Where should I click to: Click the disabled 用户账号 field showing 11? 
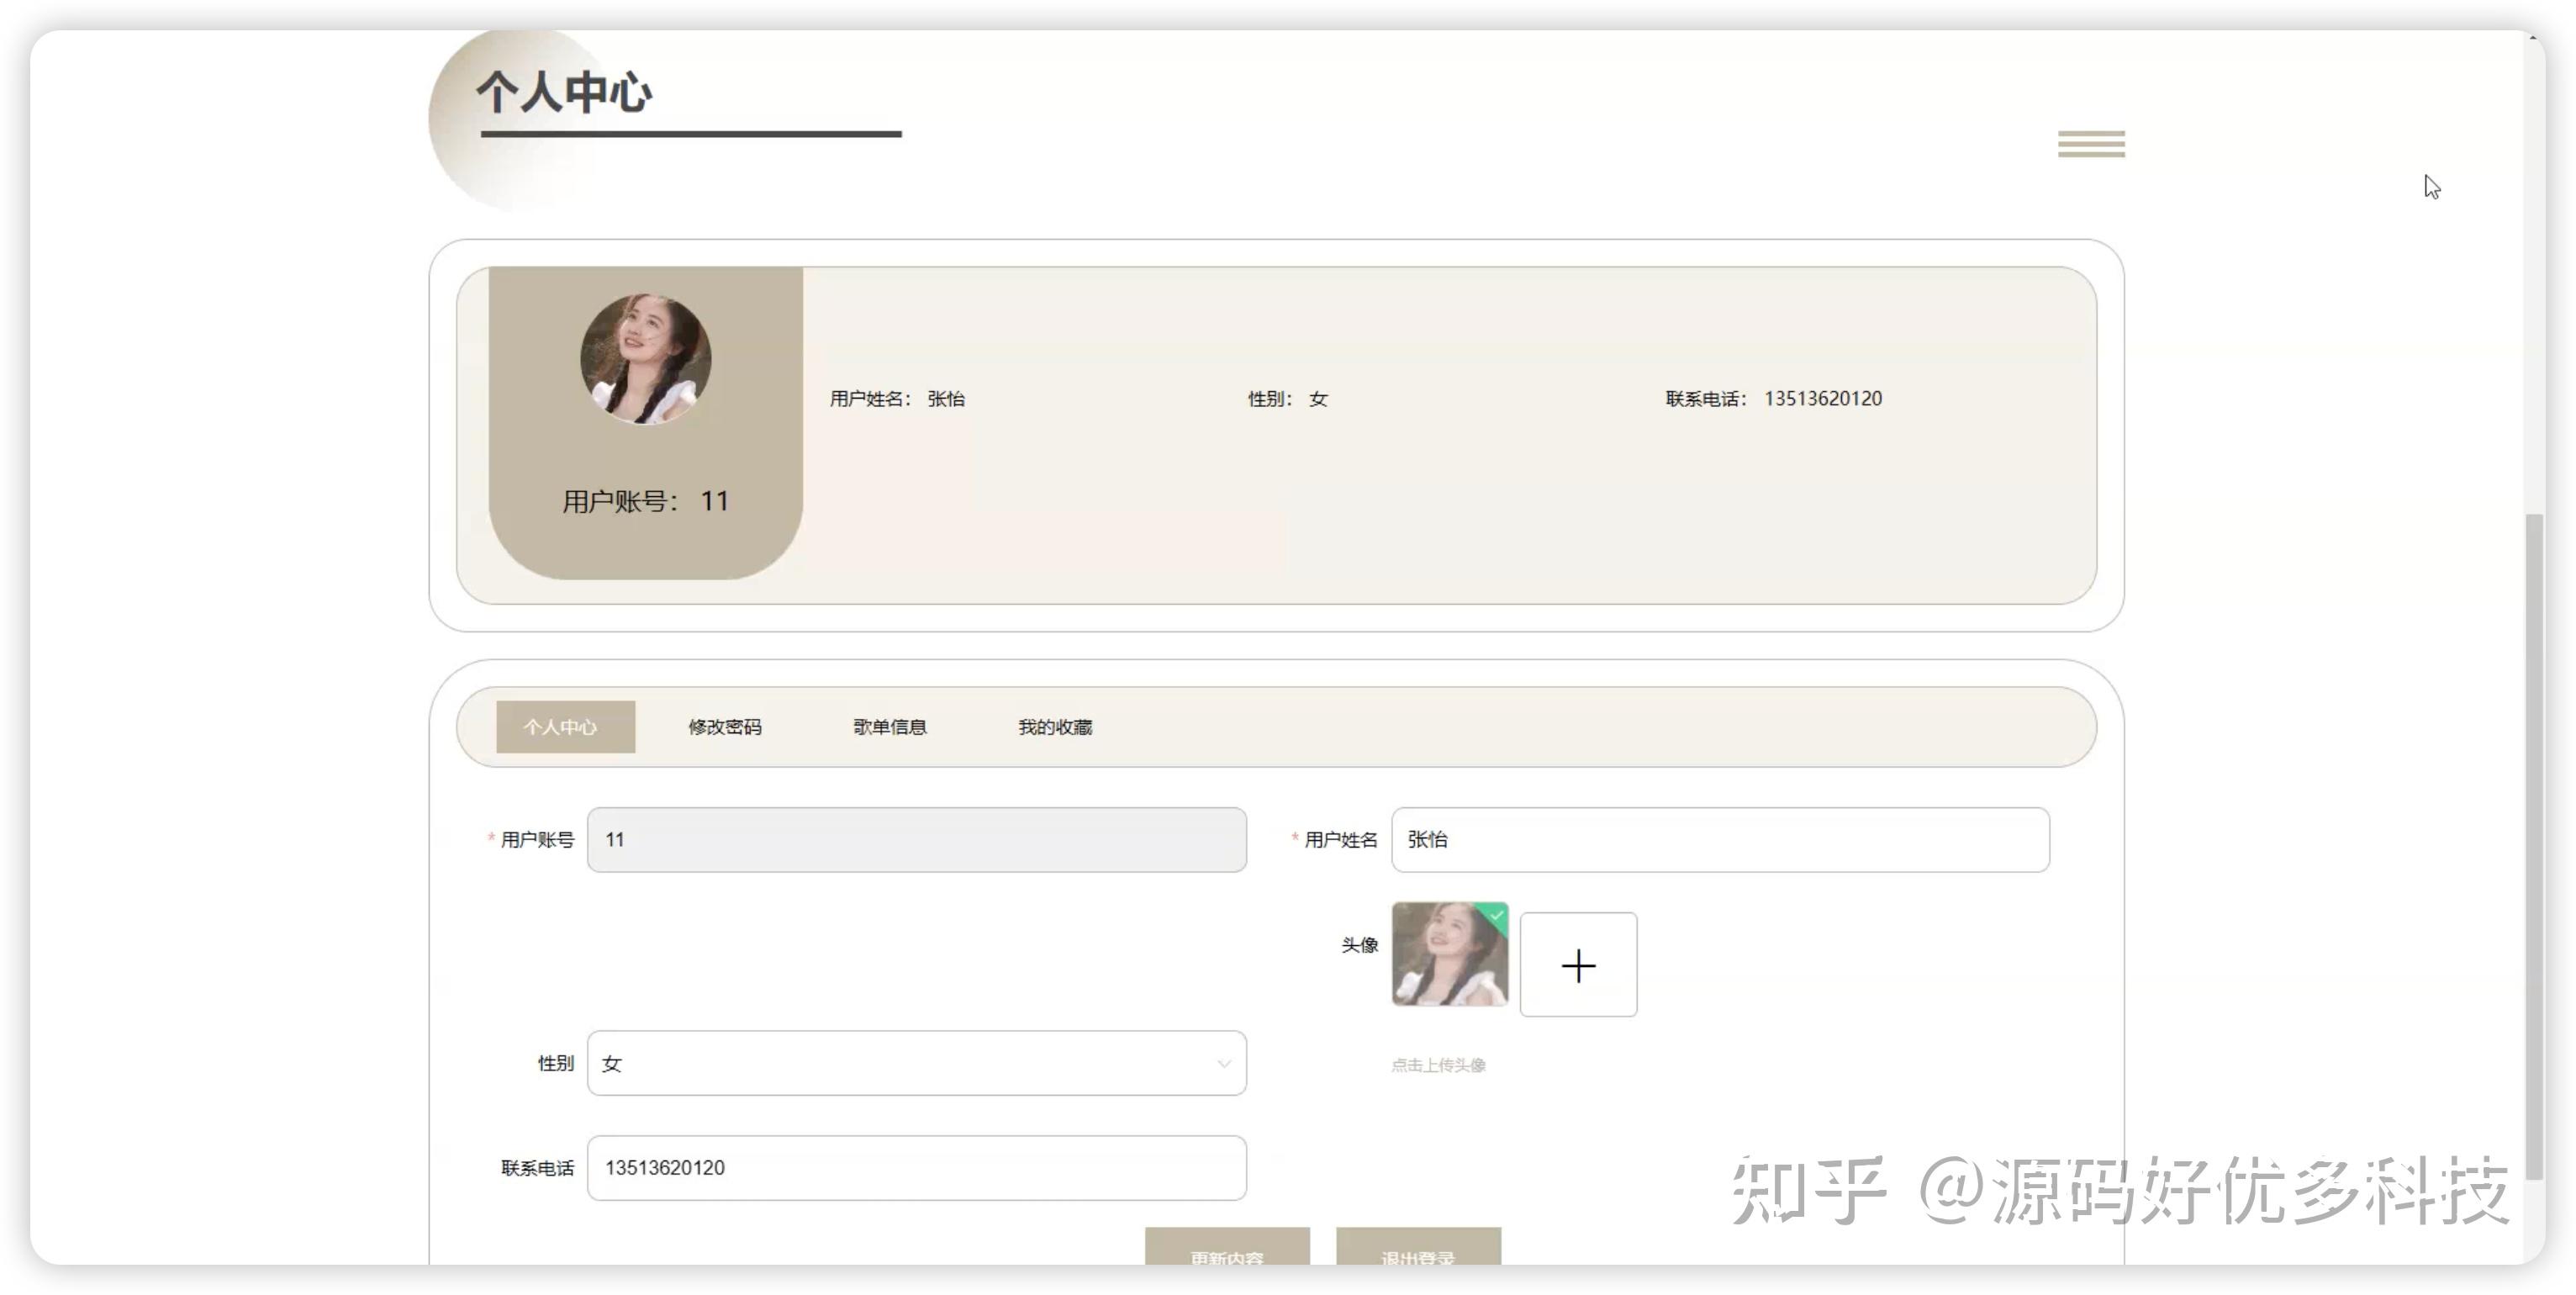coord(916,840)
